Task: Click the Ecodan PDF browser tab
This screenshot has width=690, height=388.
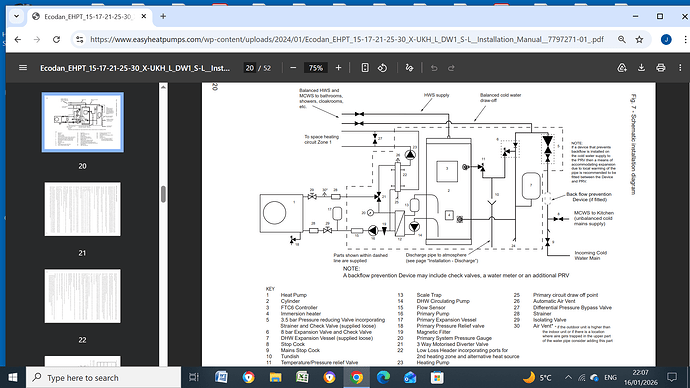Action: coord(89,17)
